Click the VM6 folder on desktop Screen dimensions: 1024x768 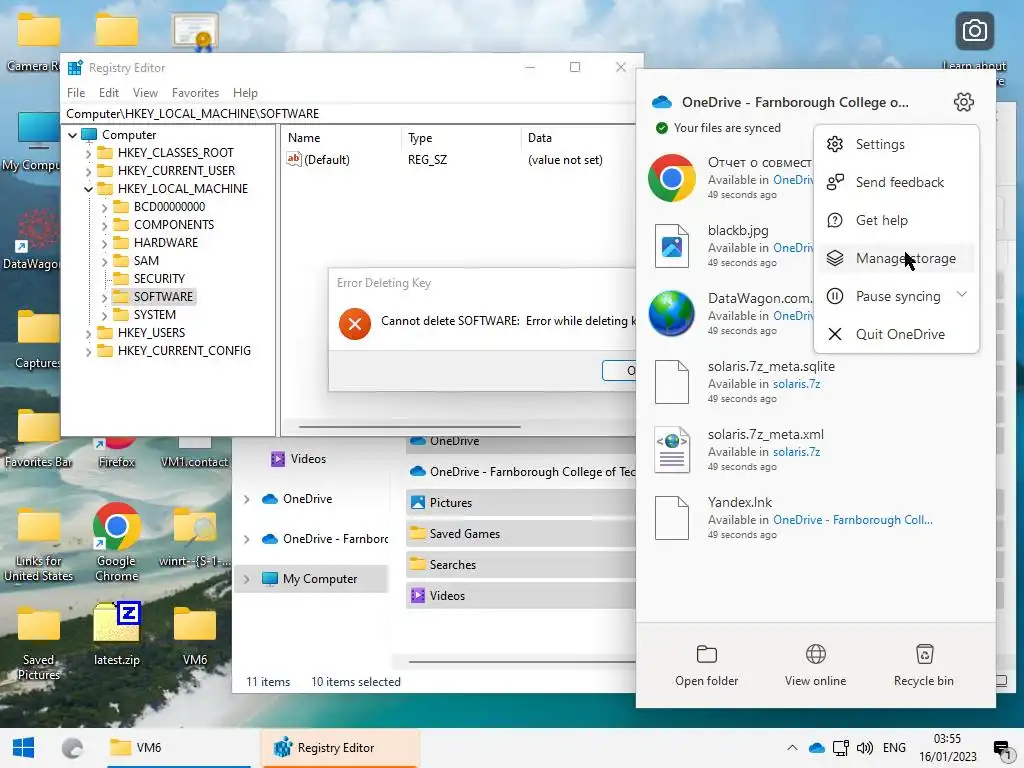tap(195, 633)
